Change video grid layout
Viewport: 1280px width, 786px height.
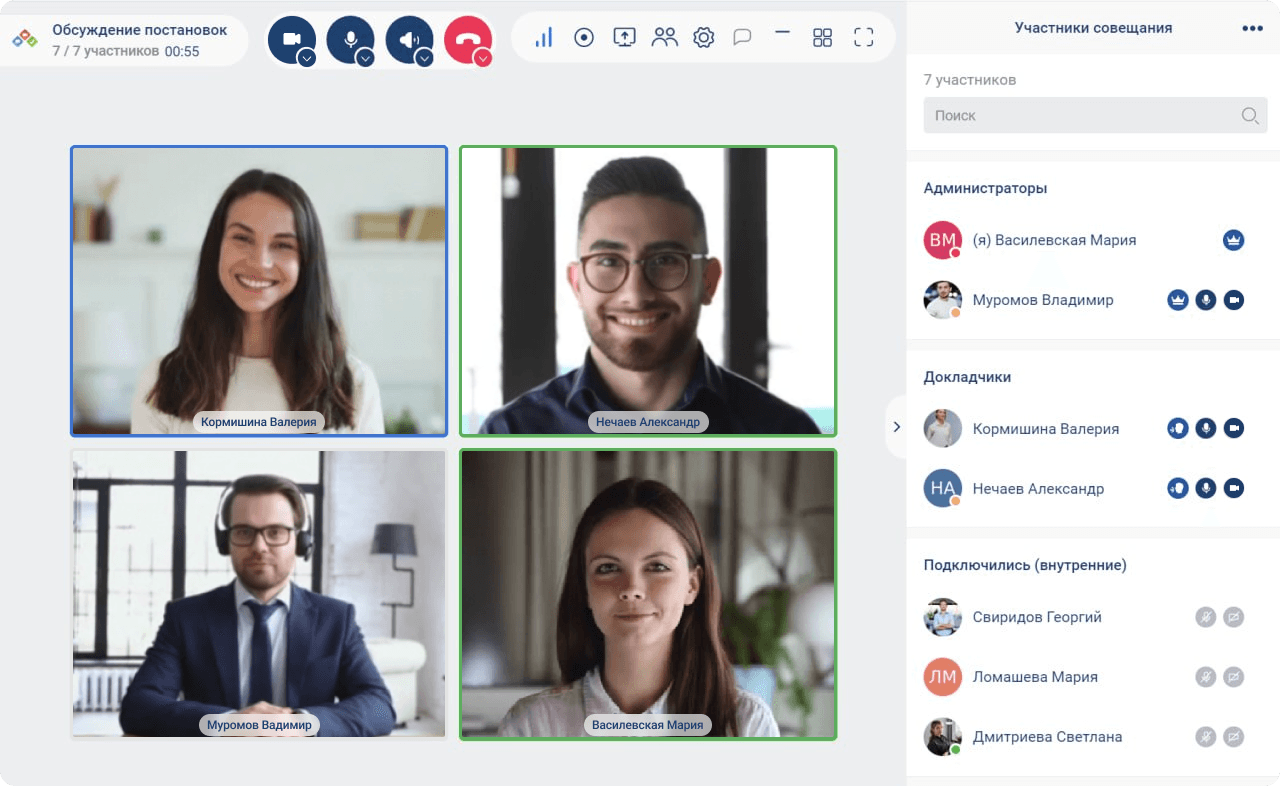[x=822, y=38]
